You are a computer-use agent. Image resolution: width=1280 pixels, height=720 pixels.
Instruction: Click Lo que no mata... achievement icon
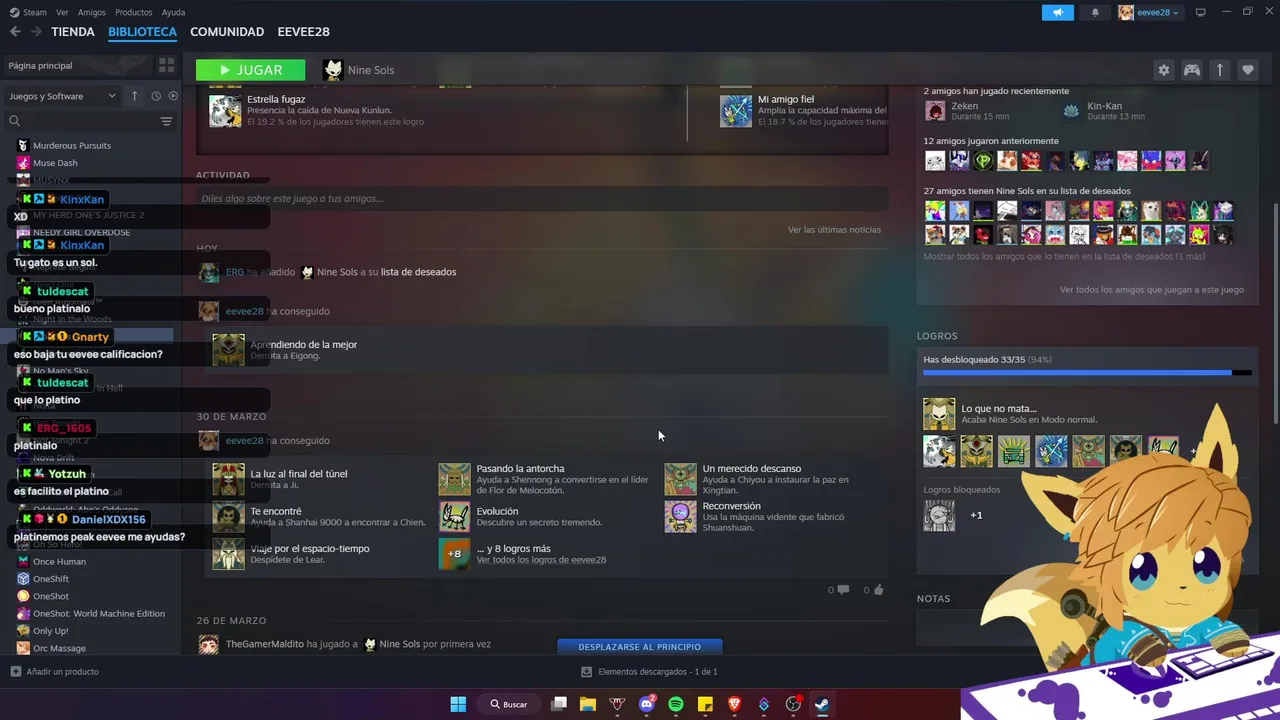coord(939,414)
